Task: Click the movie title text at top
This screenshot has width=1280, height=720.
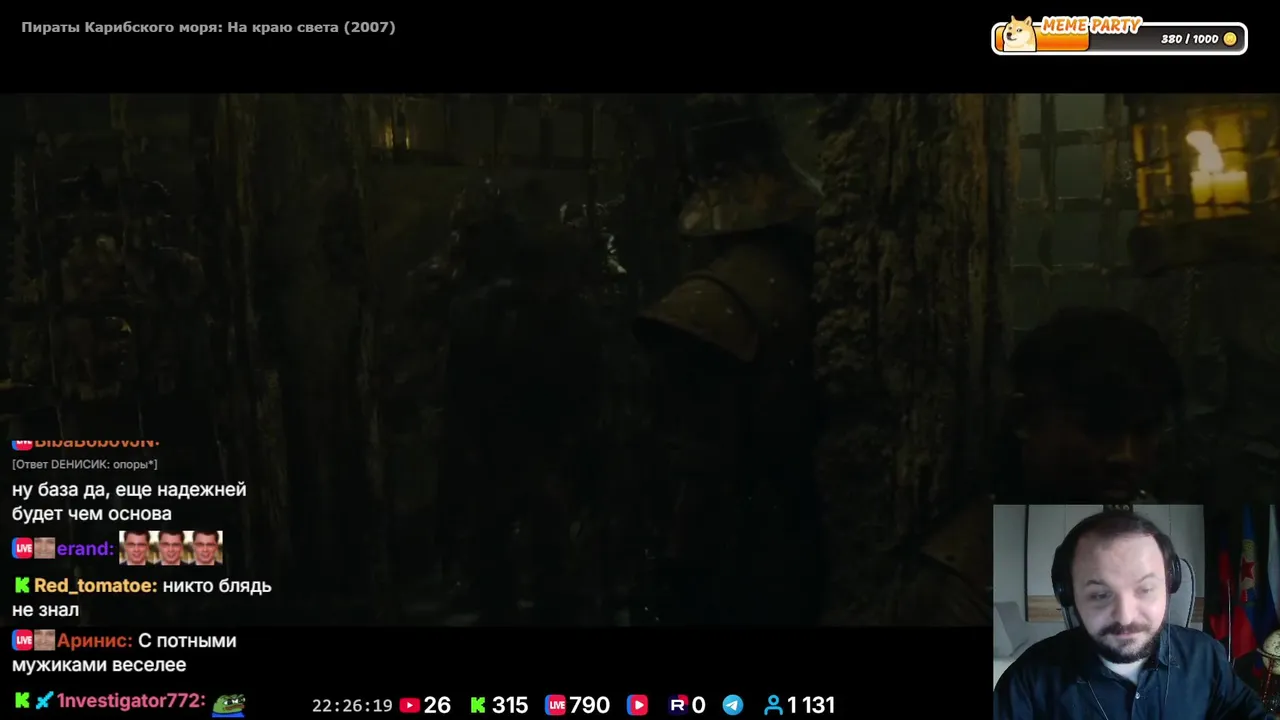Action: [x=208, y=27]
